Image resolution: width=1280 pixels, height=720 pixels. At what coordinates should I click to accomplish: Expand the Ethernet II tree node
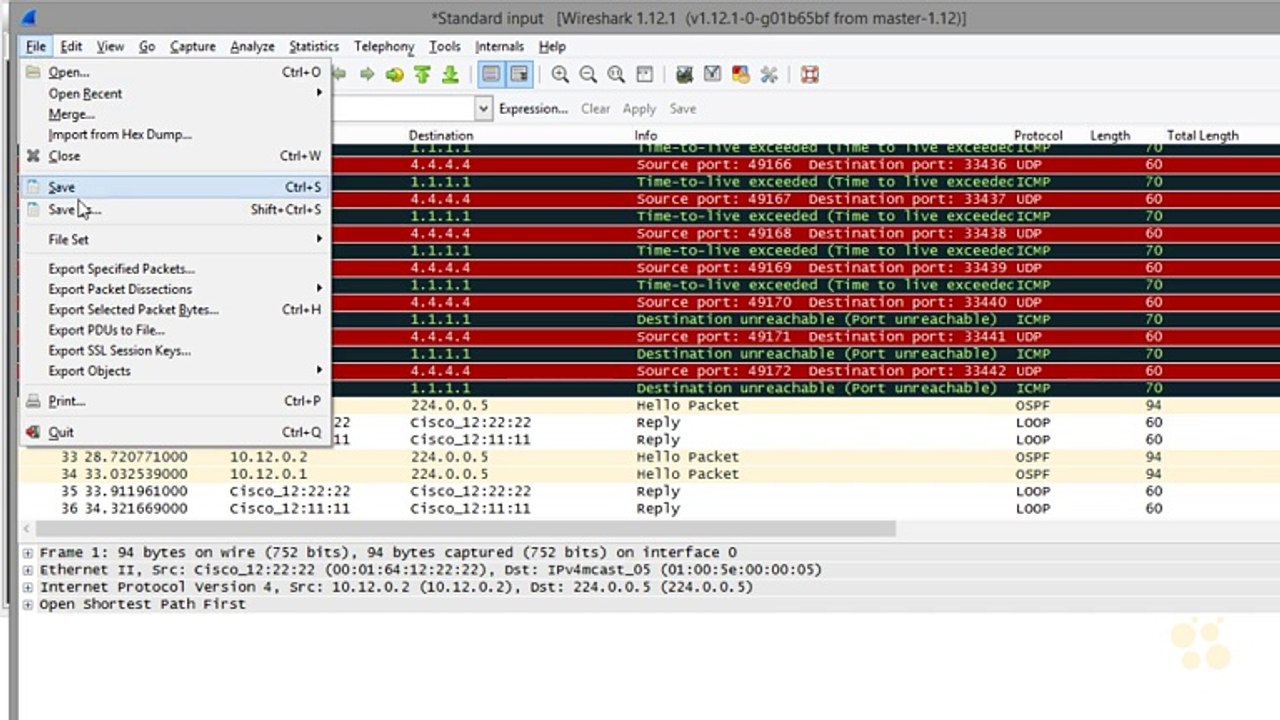[x=28, y=570]
